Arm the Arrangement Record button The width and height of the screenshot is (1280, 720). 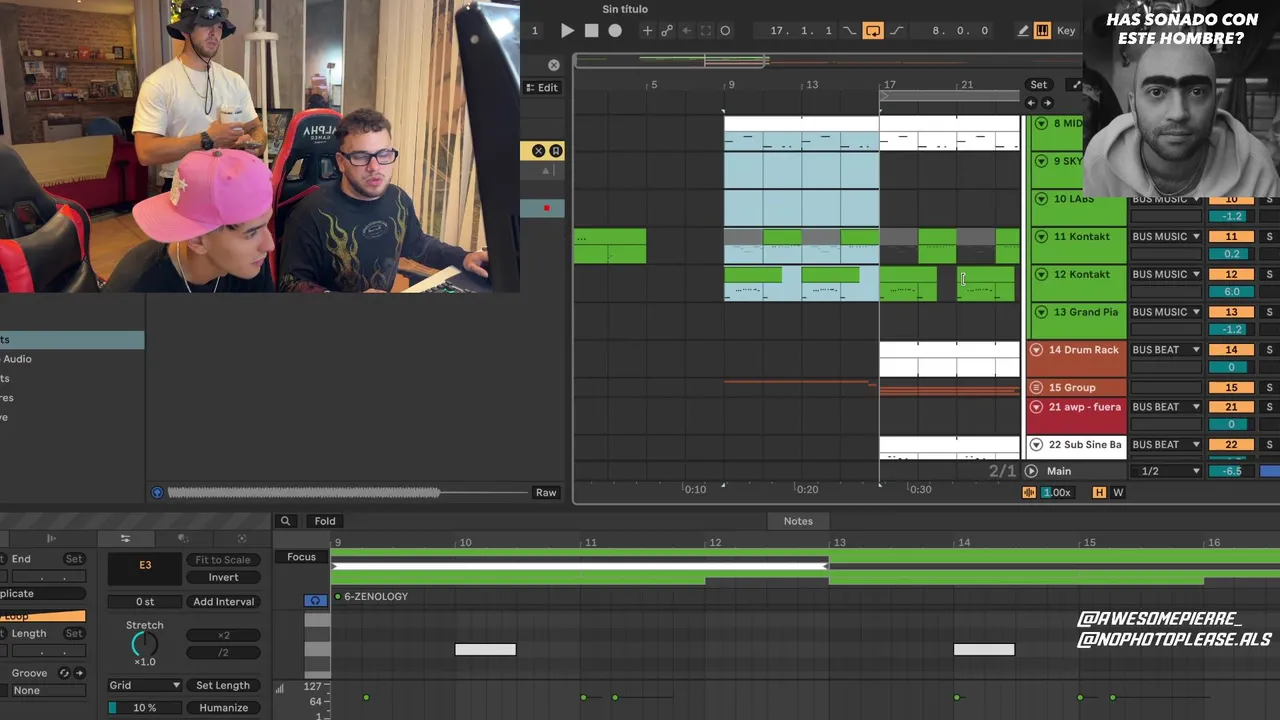point(615,31)
